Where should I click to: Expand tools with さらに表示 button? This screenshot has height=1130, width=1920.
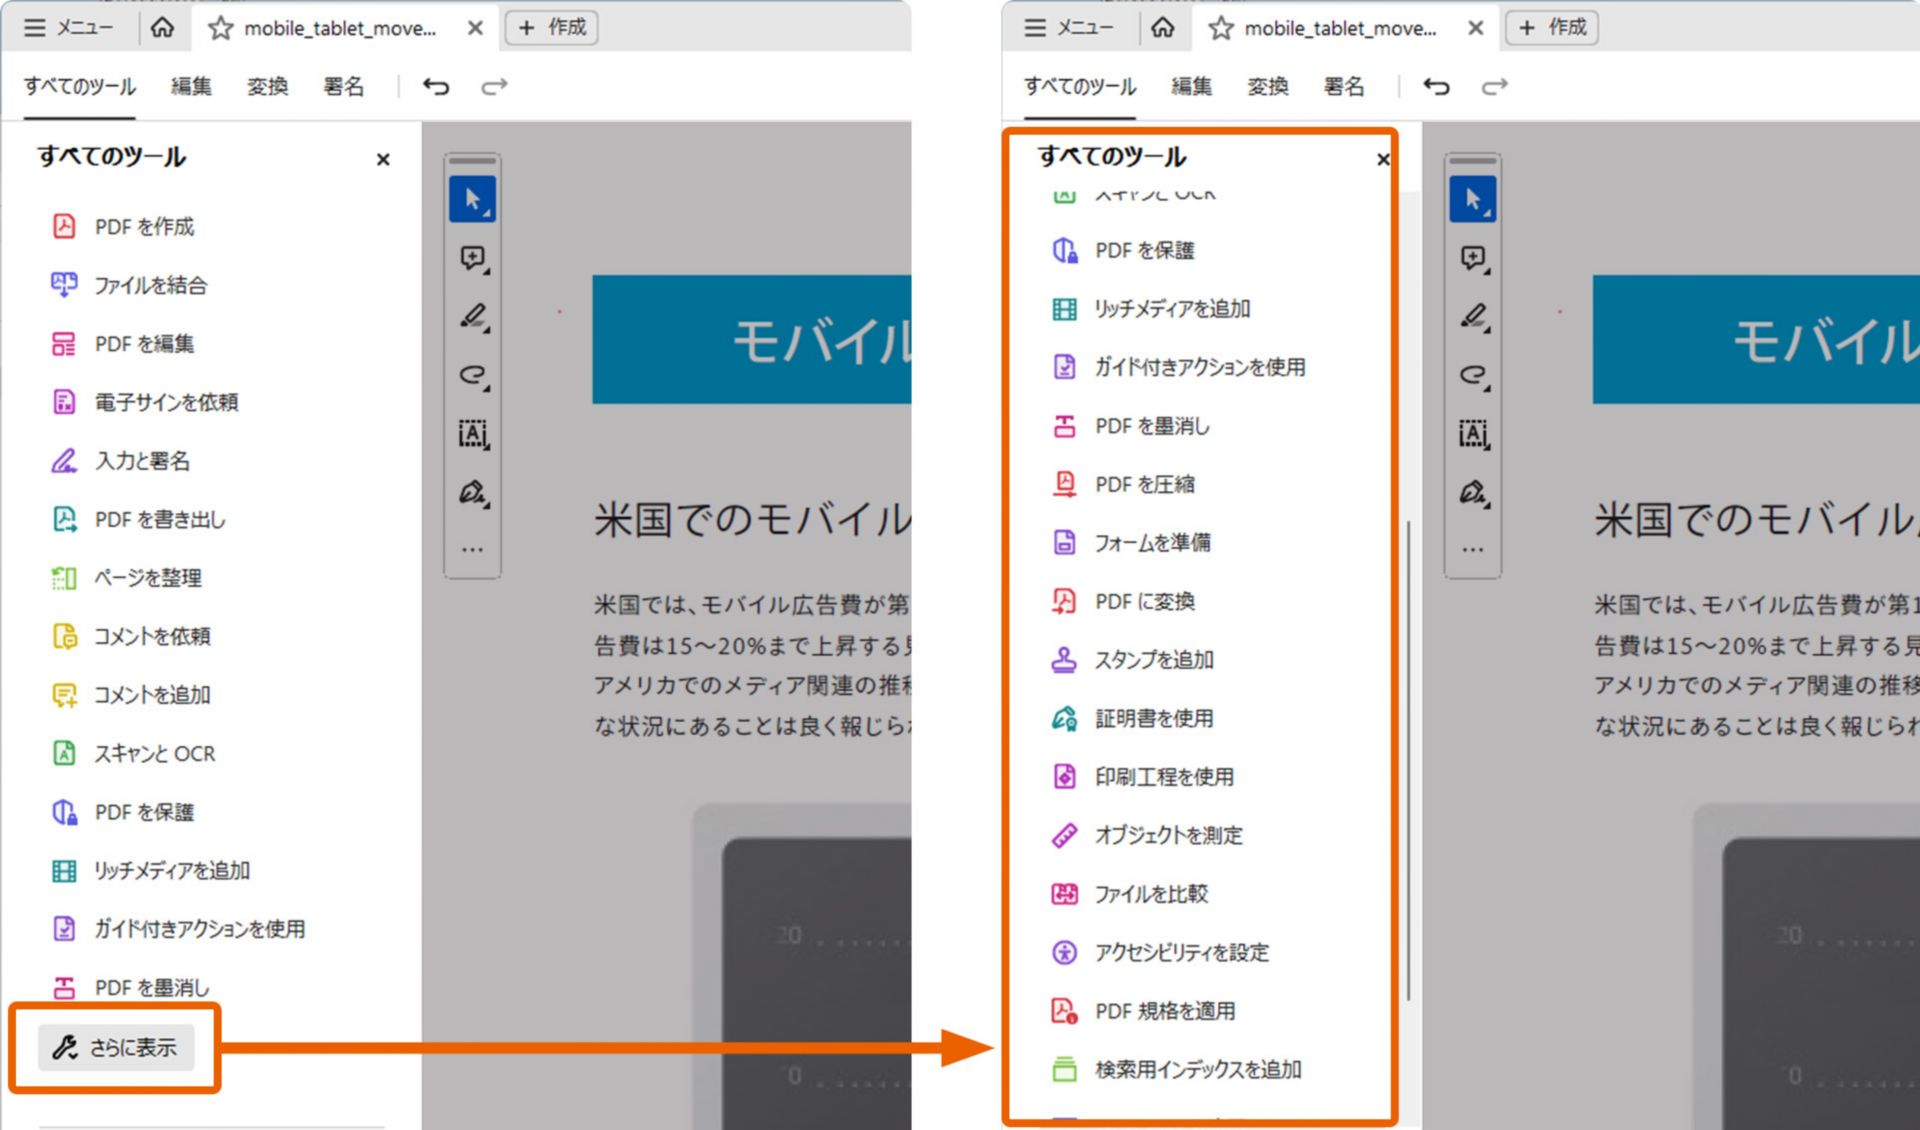click(116, 1047)
